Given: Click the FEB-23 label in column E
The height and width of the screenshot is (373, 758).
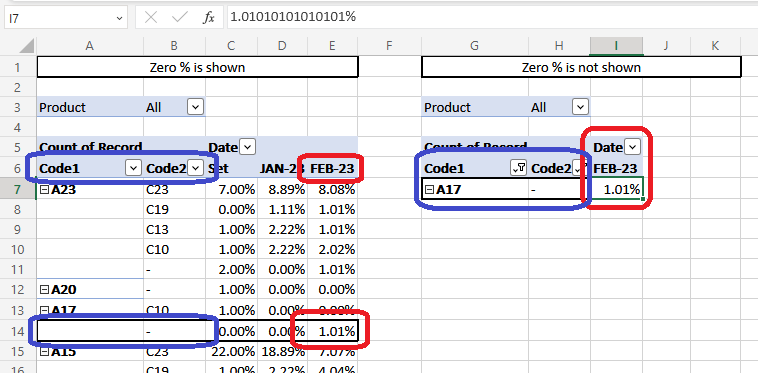Looking at the screenshot, I should [x=332, y=168].
